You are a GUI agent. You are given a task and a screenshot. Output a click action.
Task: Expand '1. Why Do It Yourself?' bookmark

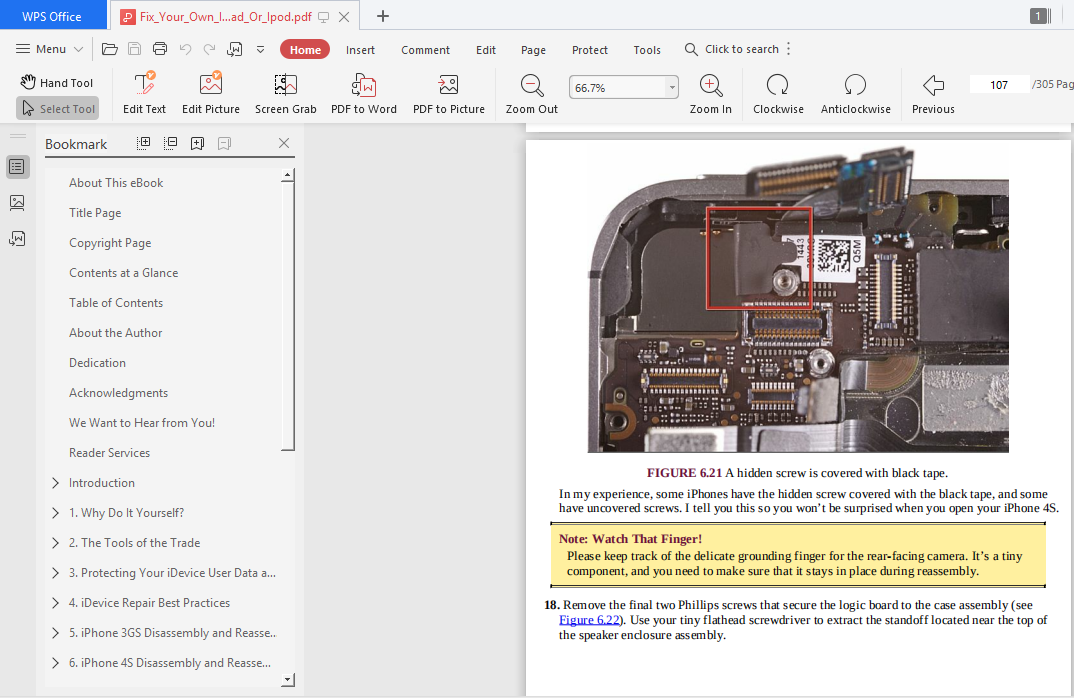pyautogui.click(x=55, y=513)
